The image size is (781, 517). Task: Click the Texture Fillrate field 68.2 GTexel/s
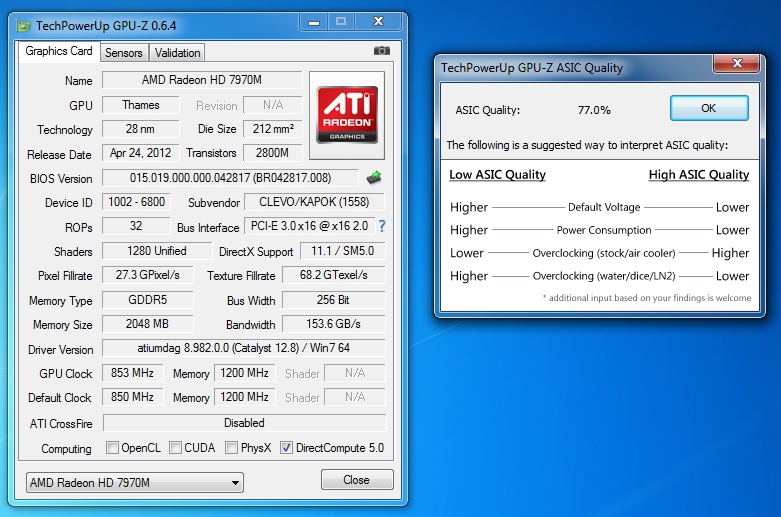(333, 275)
